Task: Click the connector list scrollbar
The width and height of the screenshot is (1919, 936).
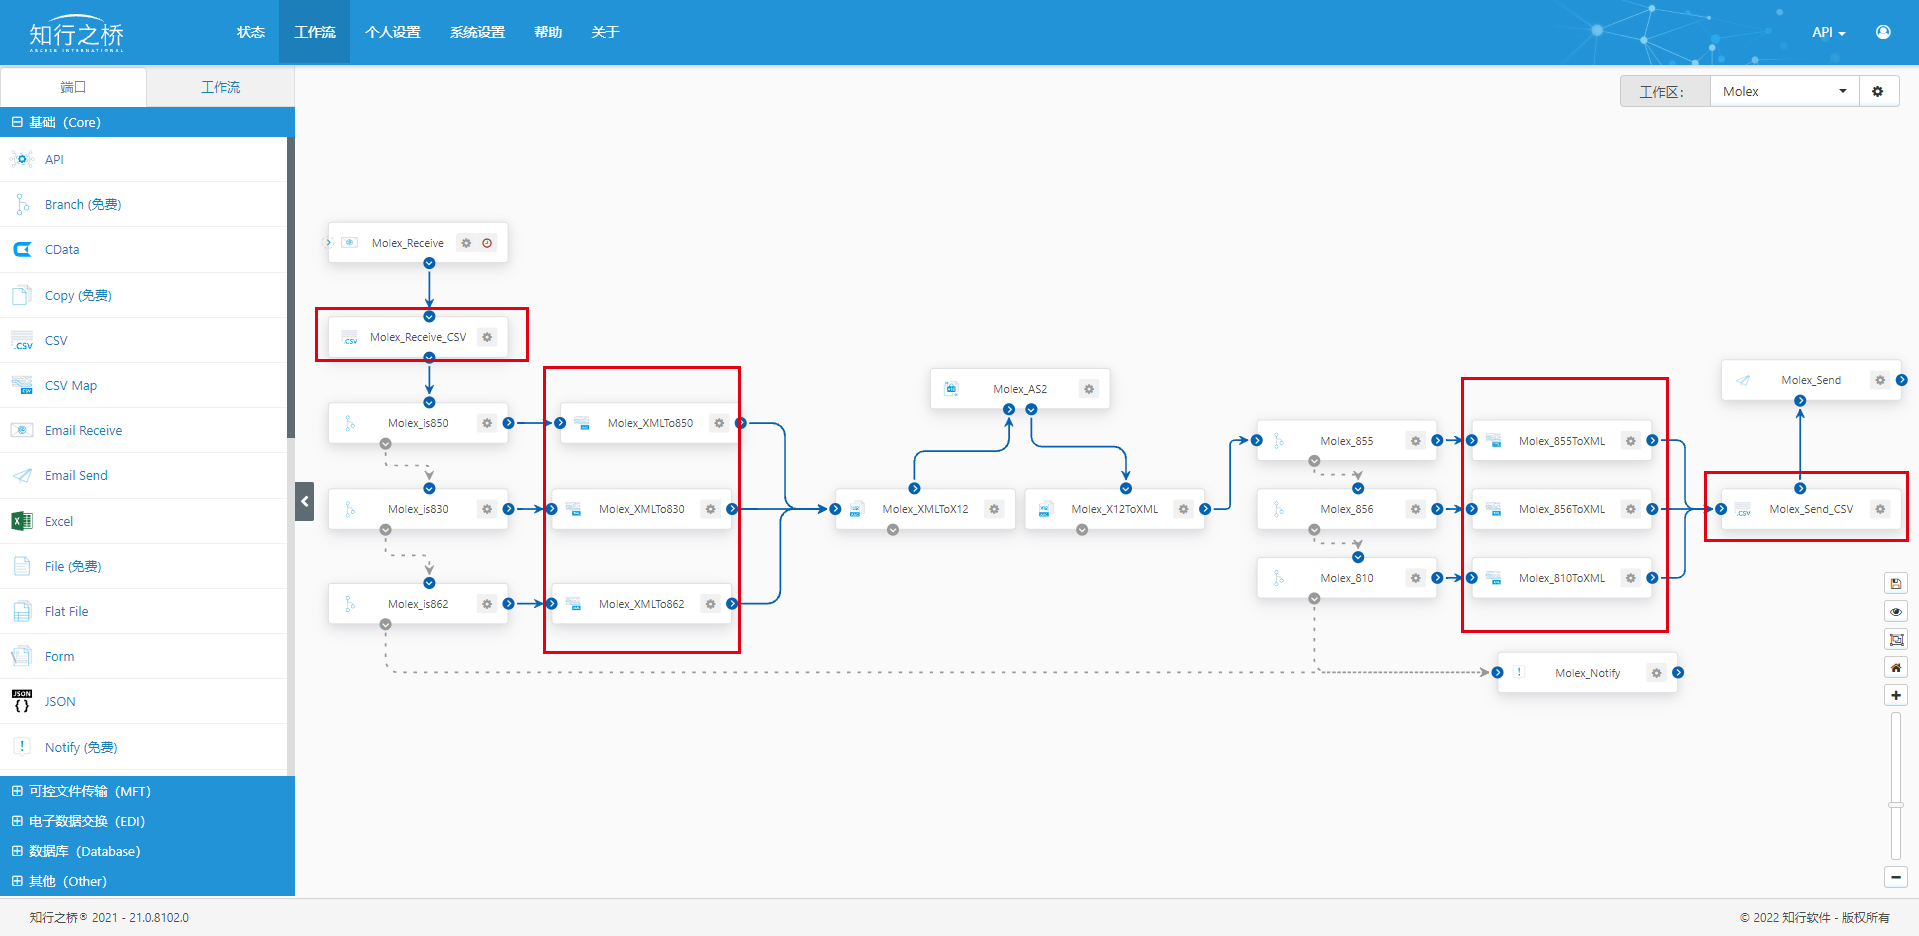Action: click(x=291, y=288)
